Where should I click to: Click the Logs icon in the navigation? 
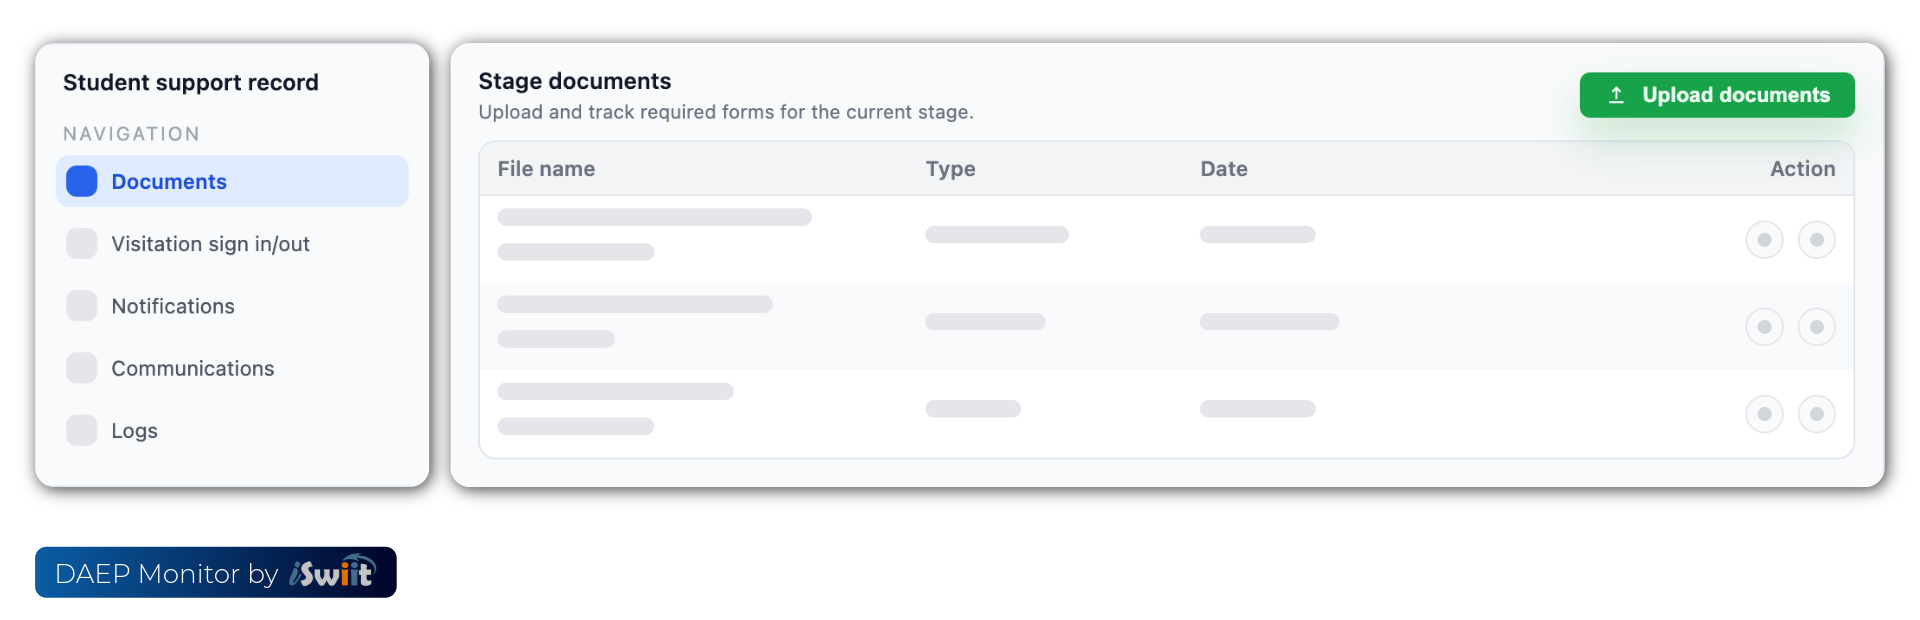[x=81, y=430]
